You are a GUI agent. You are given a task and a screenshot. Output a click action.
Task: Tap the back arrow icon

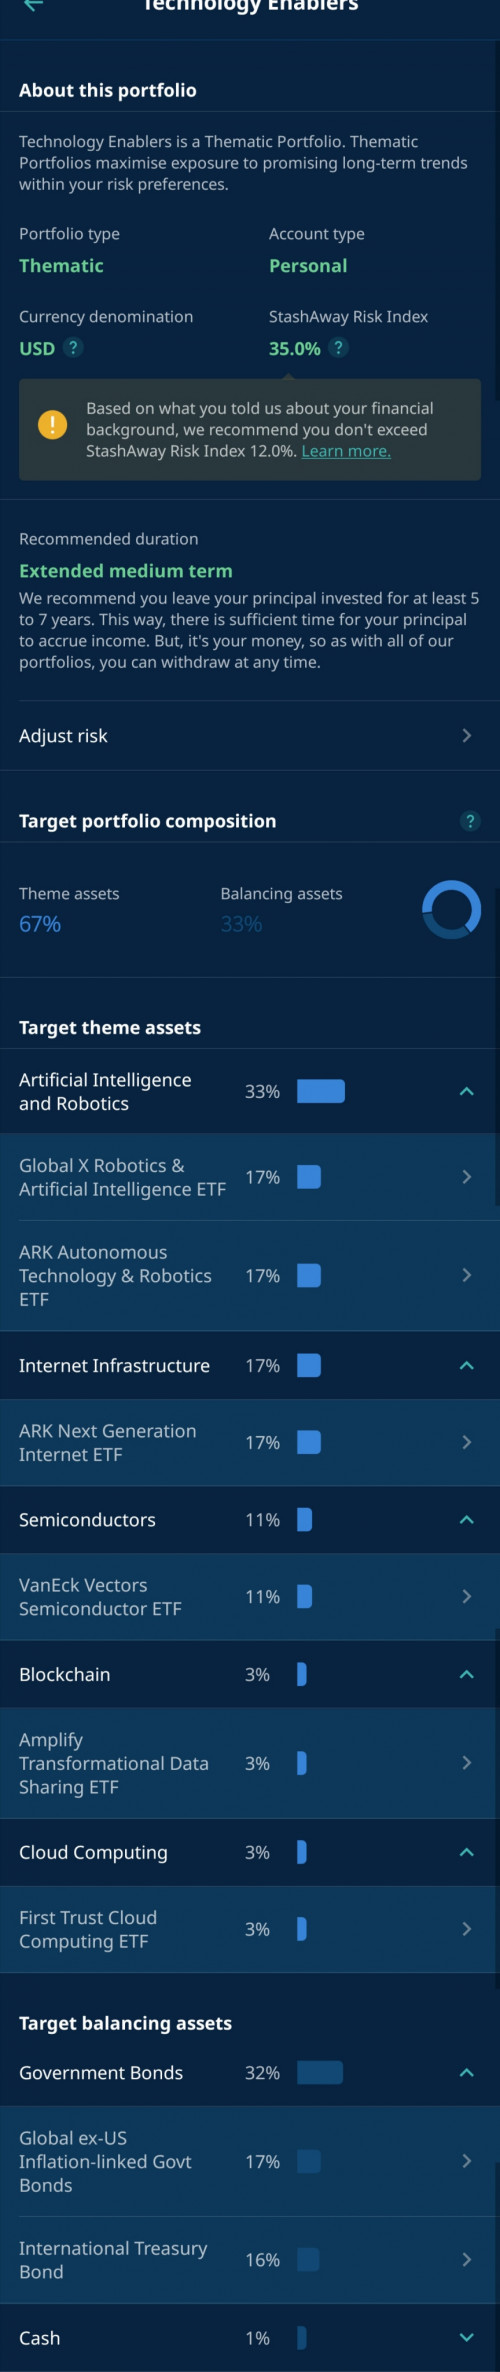(x=33, y=5)
